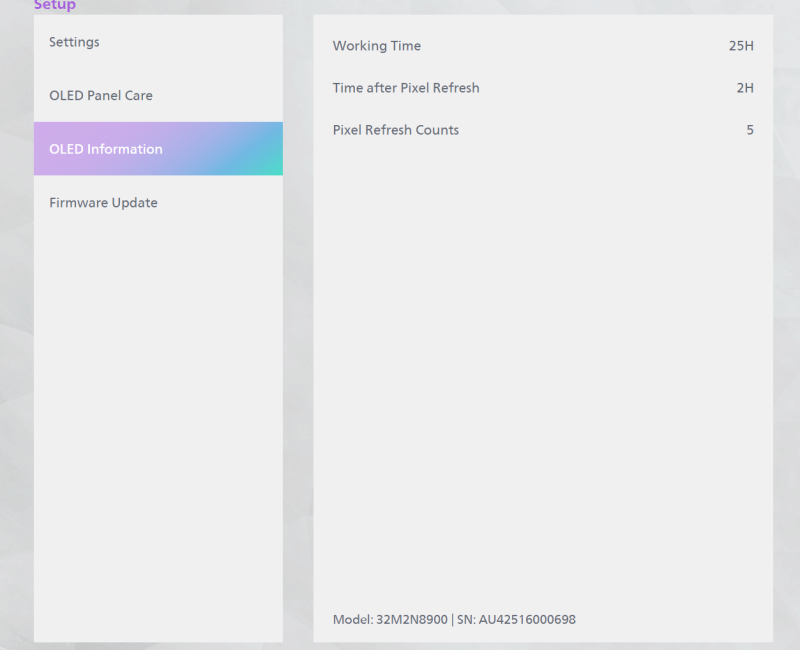Click the Working Time label
Screen dimensions: 800x650
click(x=377, y=46)
